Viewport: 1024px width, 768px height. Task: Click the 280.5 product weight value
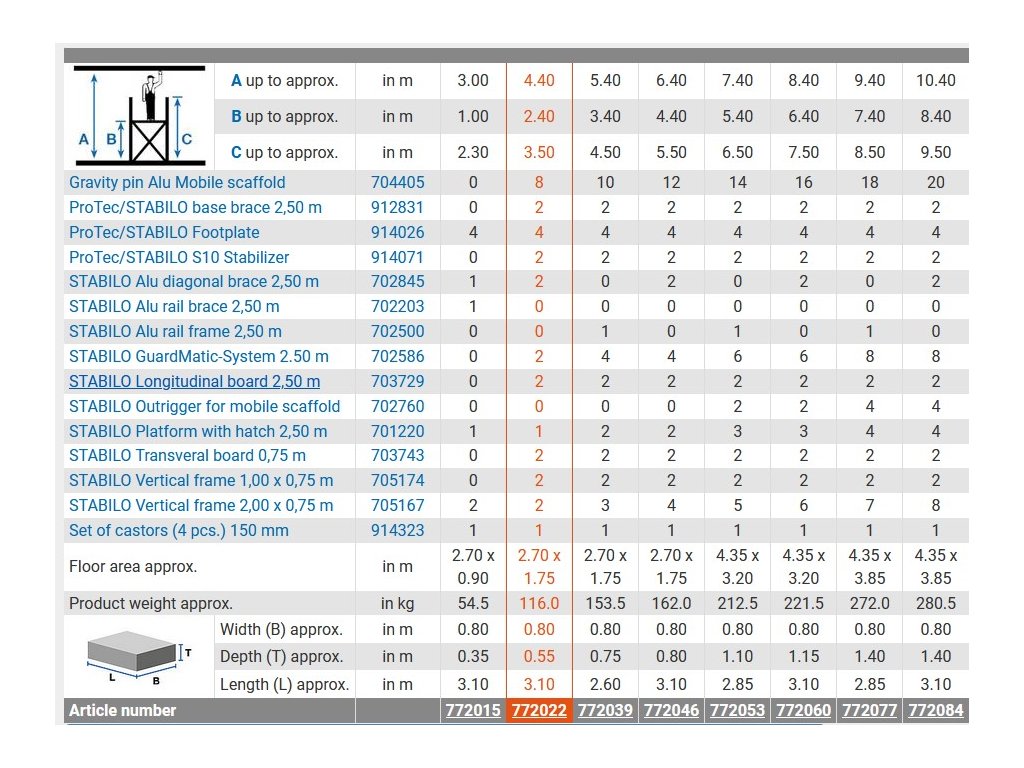[x=936, y=603]
